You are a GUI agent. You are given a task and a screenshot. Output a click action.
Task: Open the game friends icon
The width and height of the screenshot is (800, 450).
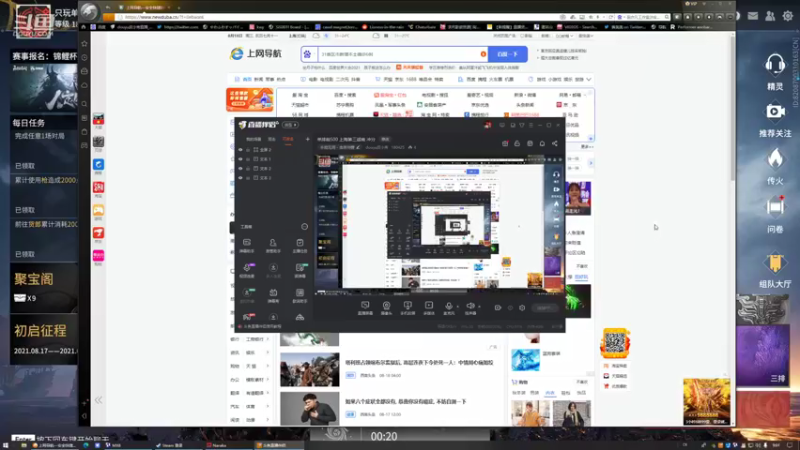pyautogui.click(x=770, y=16)
